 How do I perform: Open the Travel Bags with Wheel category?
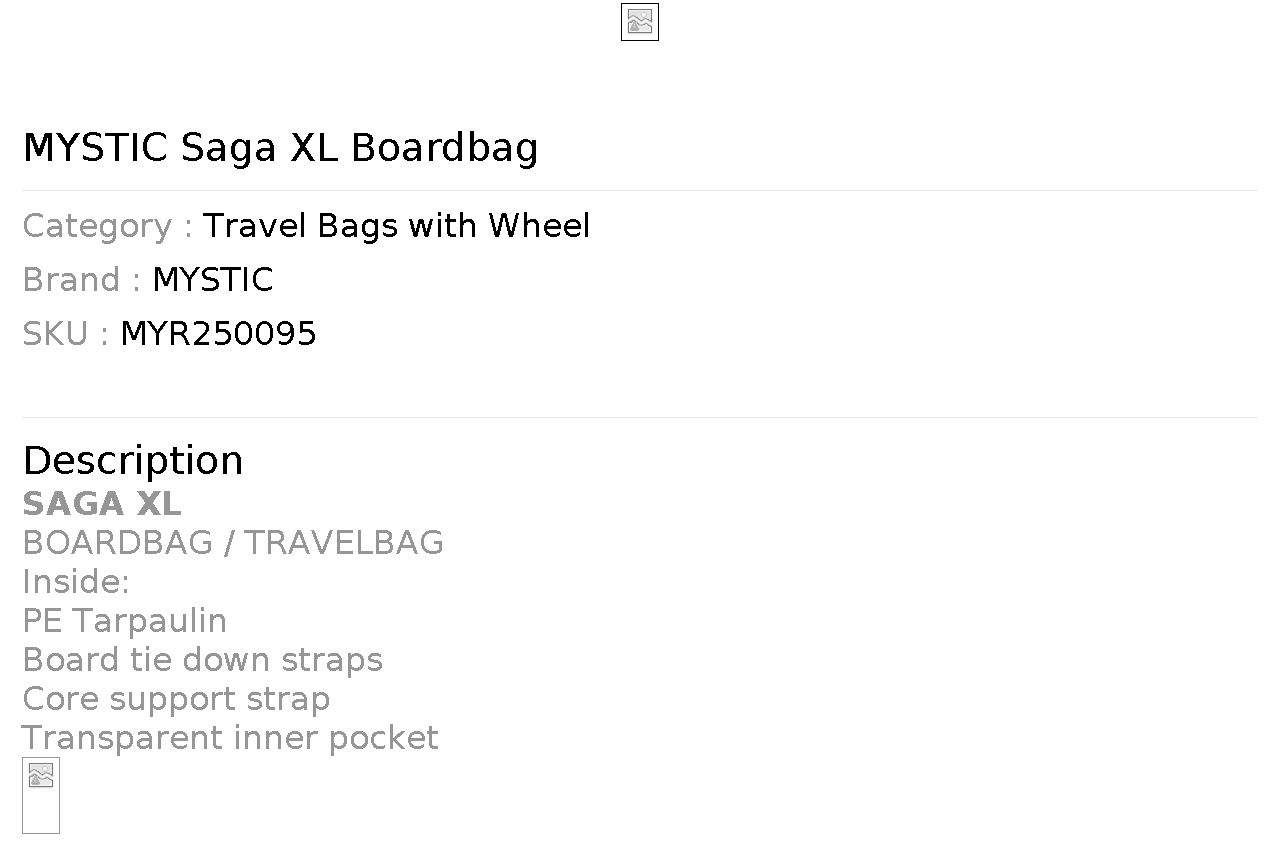tap(396, 226)
